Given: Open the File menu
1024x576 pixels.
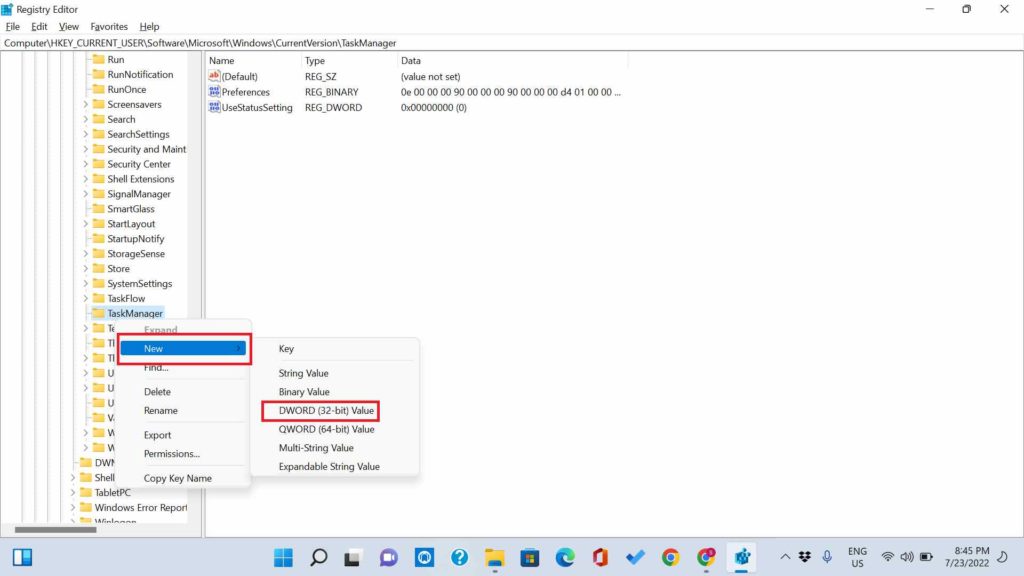Looking at the screenshot, I should click(12, 27).
